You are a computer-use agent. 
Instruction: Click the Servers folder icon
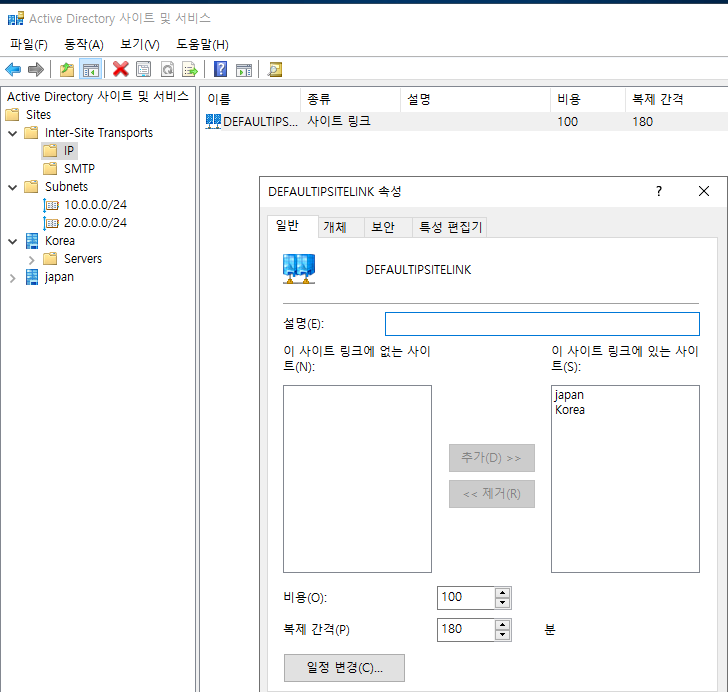coord(50,258)
